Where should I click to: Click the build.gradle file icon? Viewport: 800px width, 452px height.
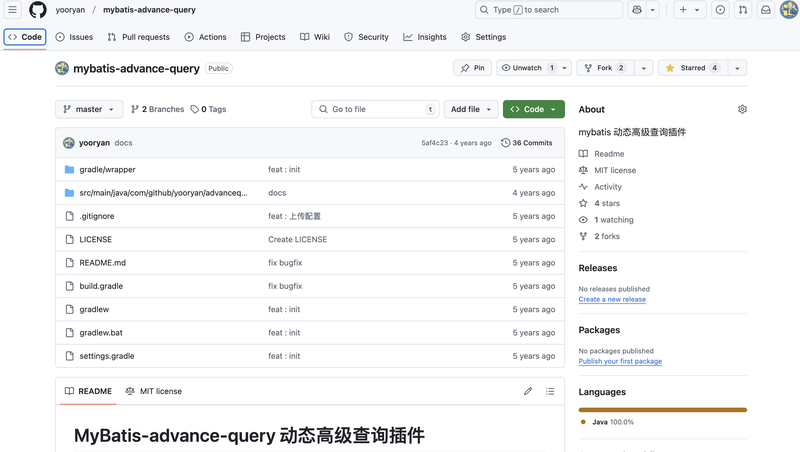(x=69, y=286)
